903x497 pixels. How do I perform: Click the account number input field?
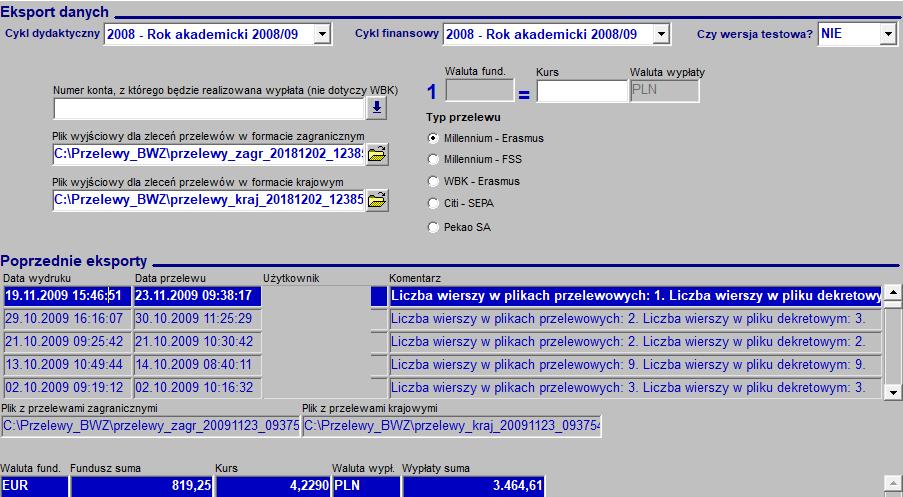[x=209, y=109]
